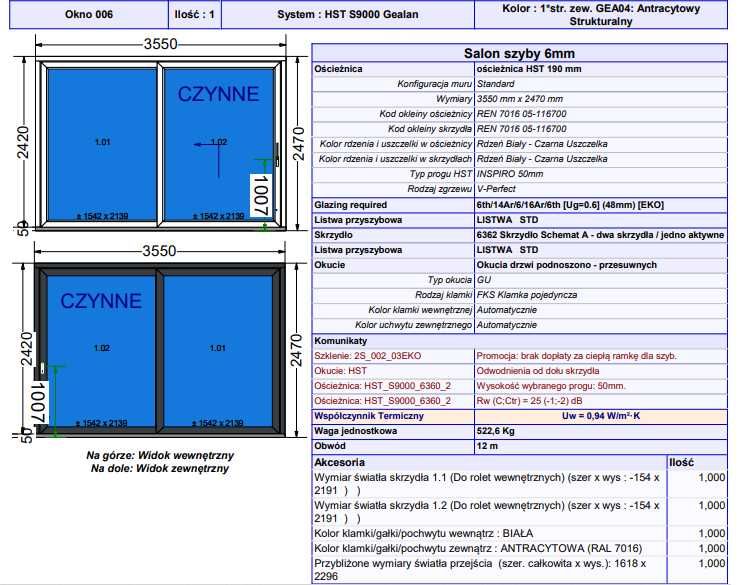Click the Kolor klamki wewnątrz BIAŁA row
752x585 pixels.
tap(520, 533)
